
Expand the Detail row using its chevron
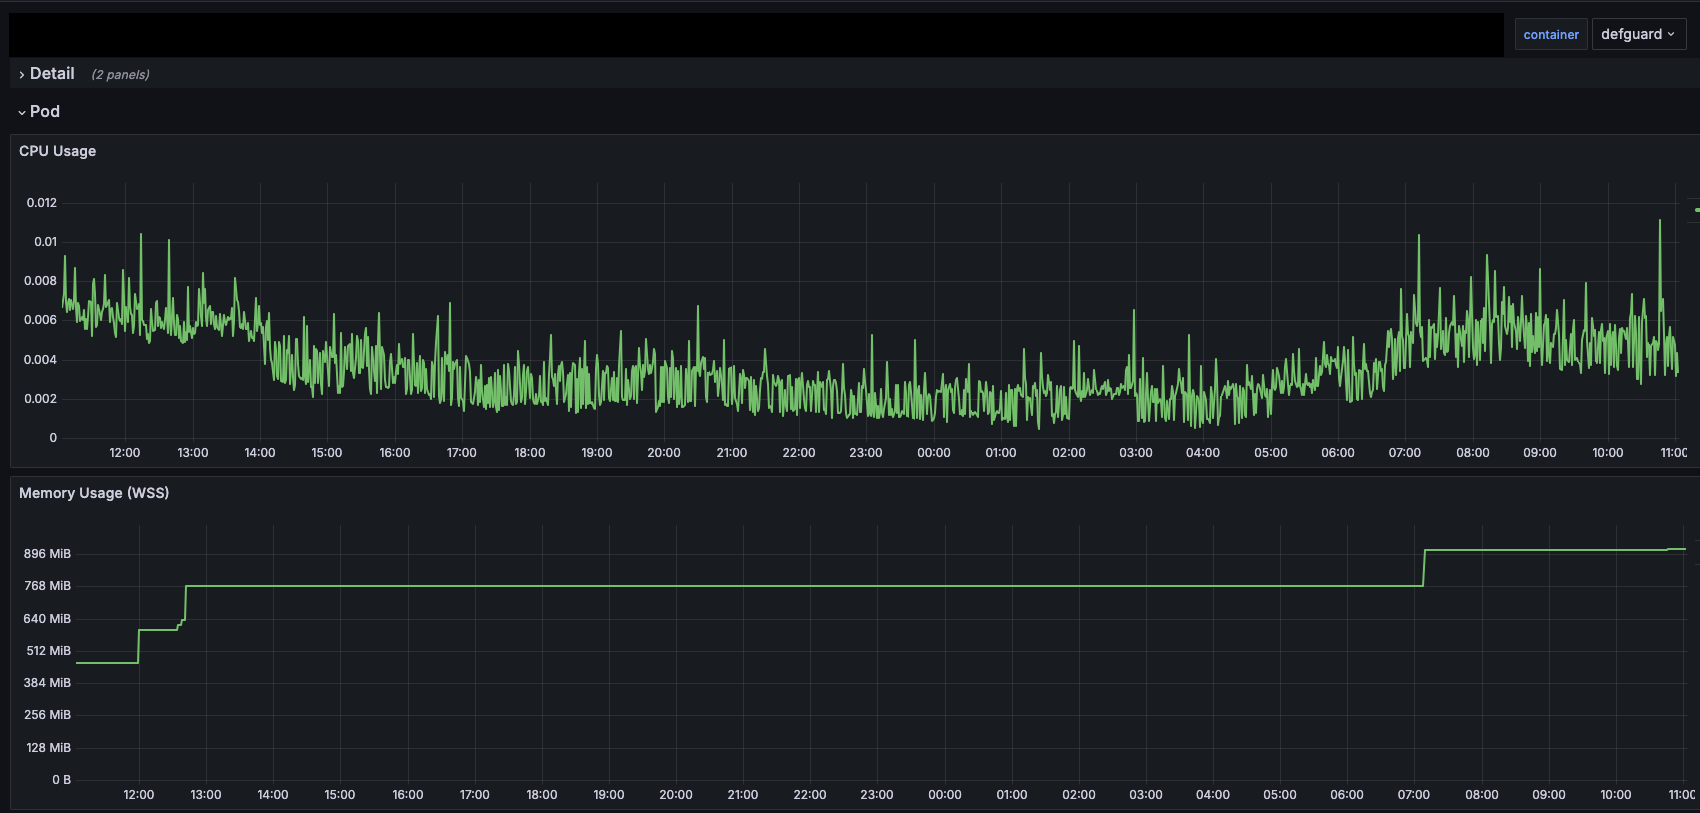click(x=22, y=75)
